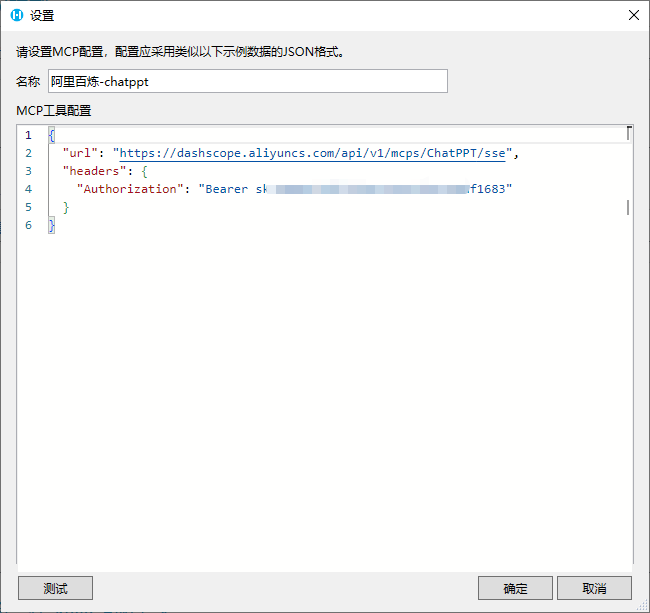Click the Bearer token value text
The height and width of the screenshot is (613, 650).
[x=355, y=189]
